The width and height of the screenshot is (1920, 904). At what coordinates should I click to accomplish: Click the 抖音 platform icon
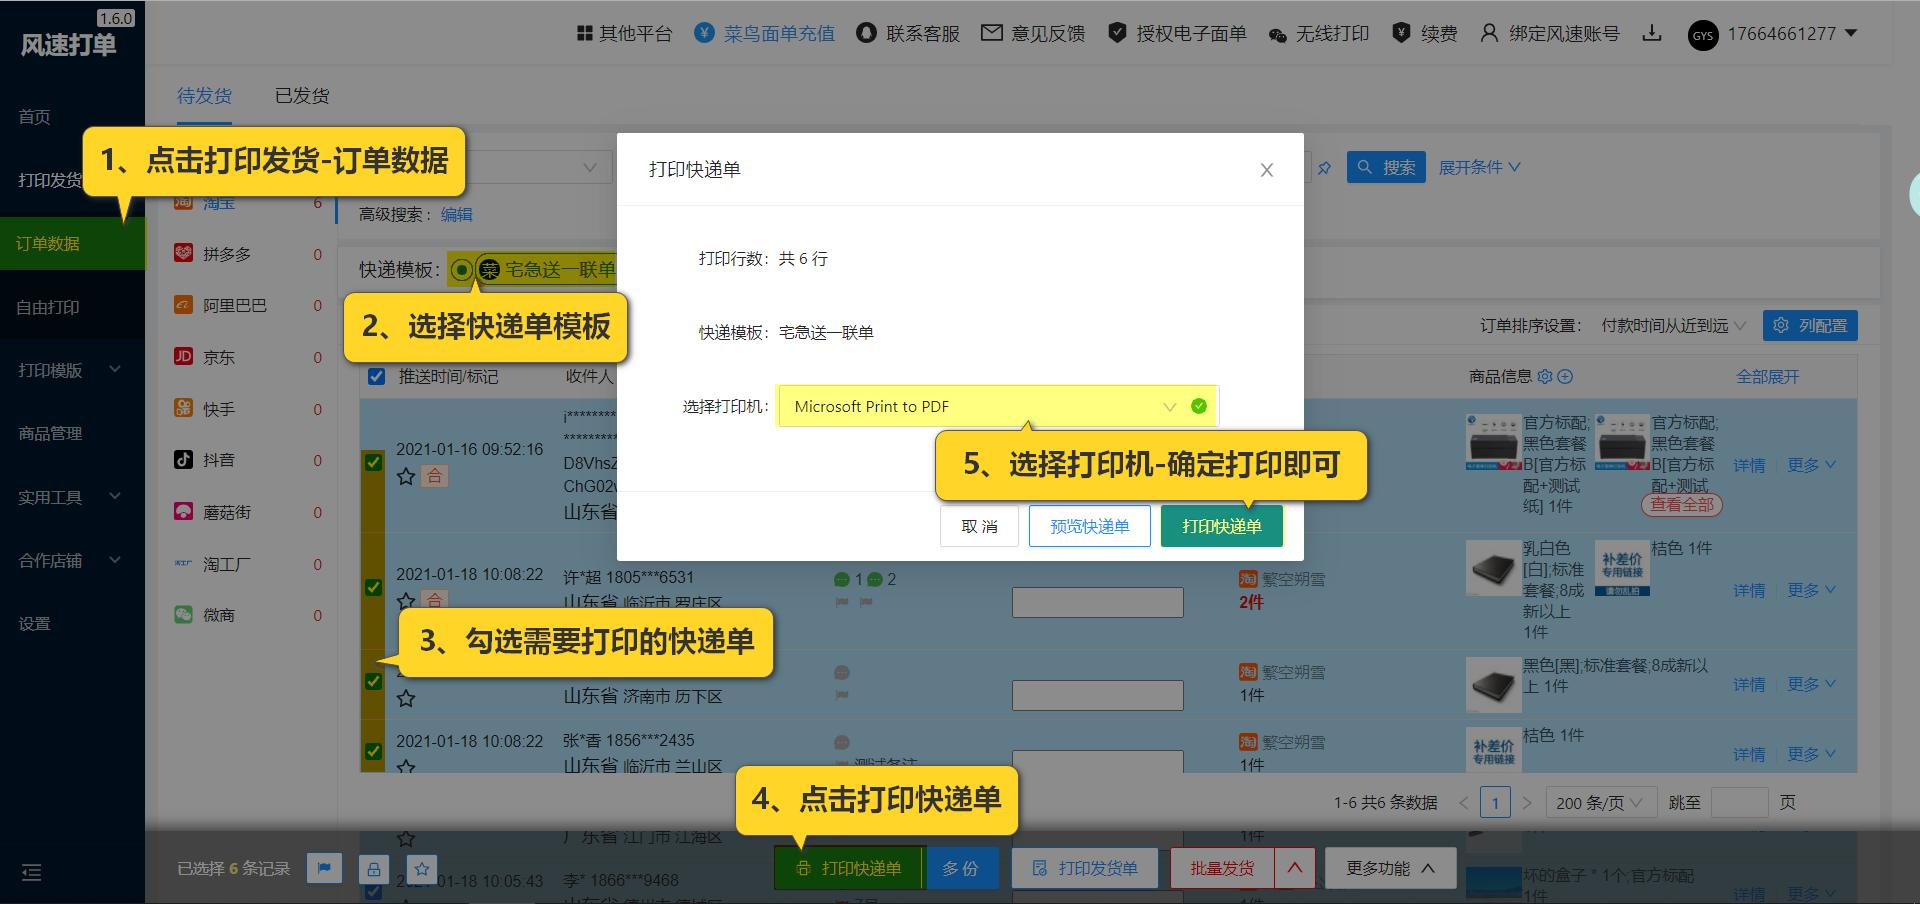coord(183,460)
